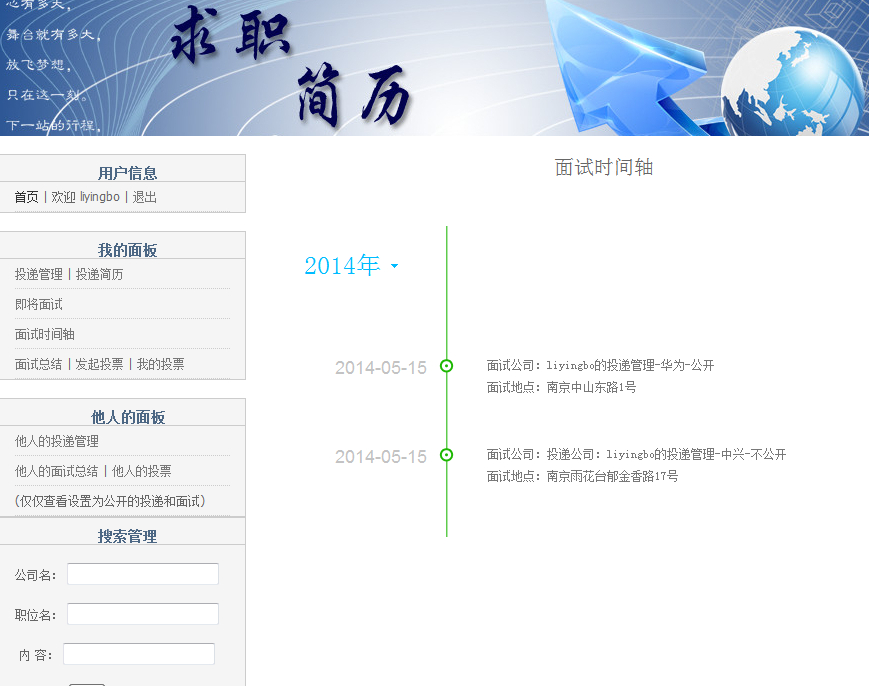
Task: Click into the 内容 text field
Action: (x=139, y=654)
